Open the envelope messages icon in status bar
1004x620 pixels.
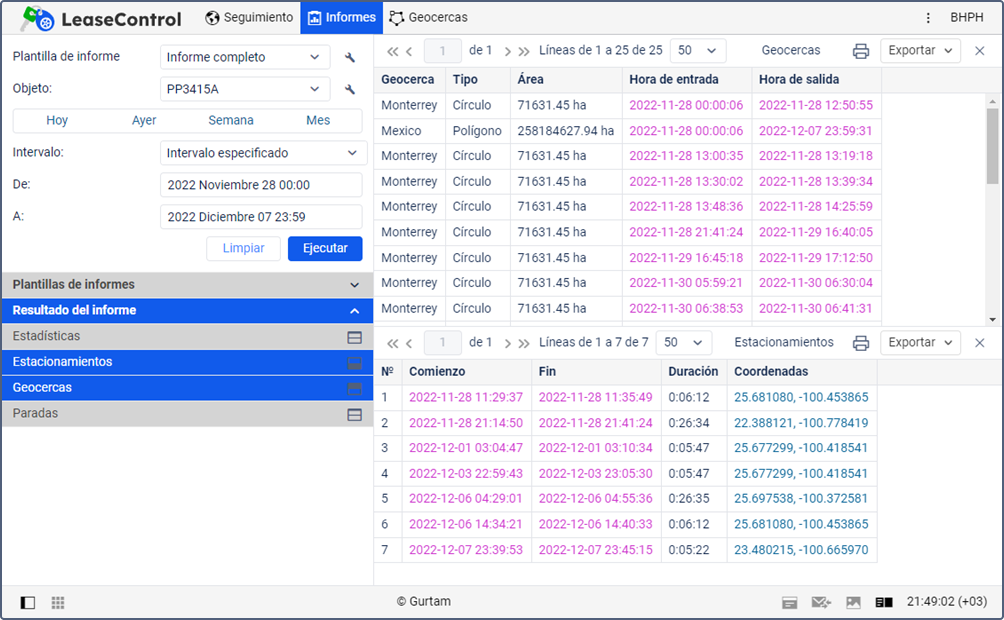(820, 602)
